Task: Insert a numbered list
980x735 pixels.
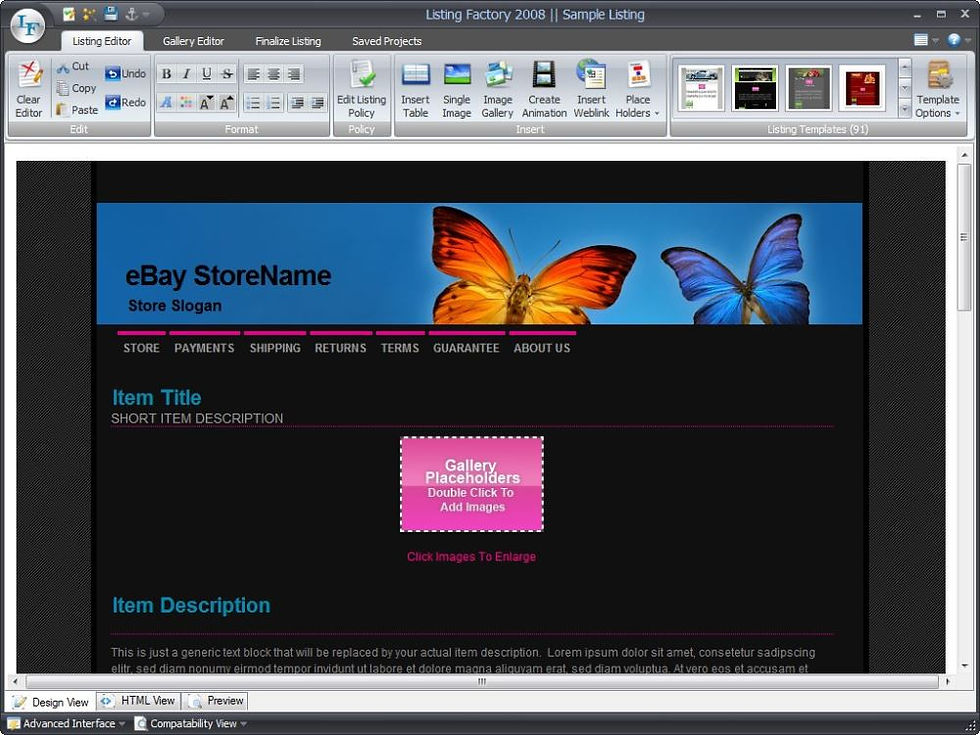Action: [274, 102]
